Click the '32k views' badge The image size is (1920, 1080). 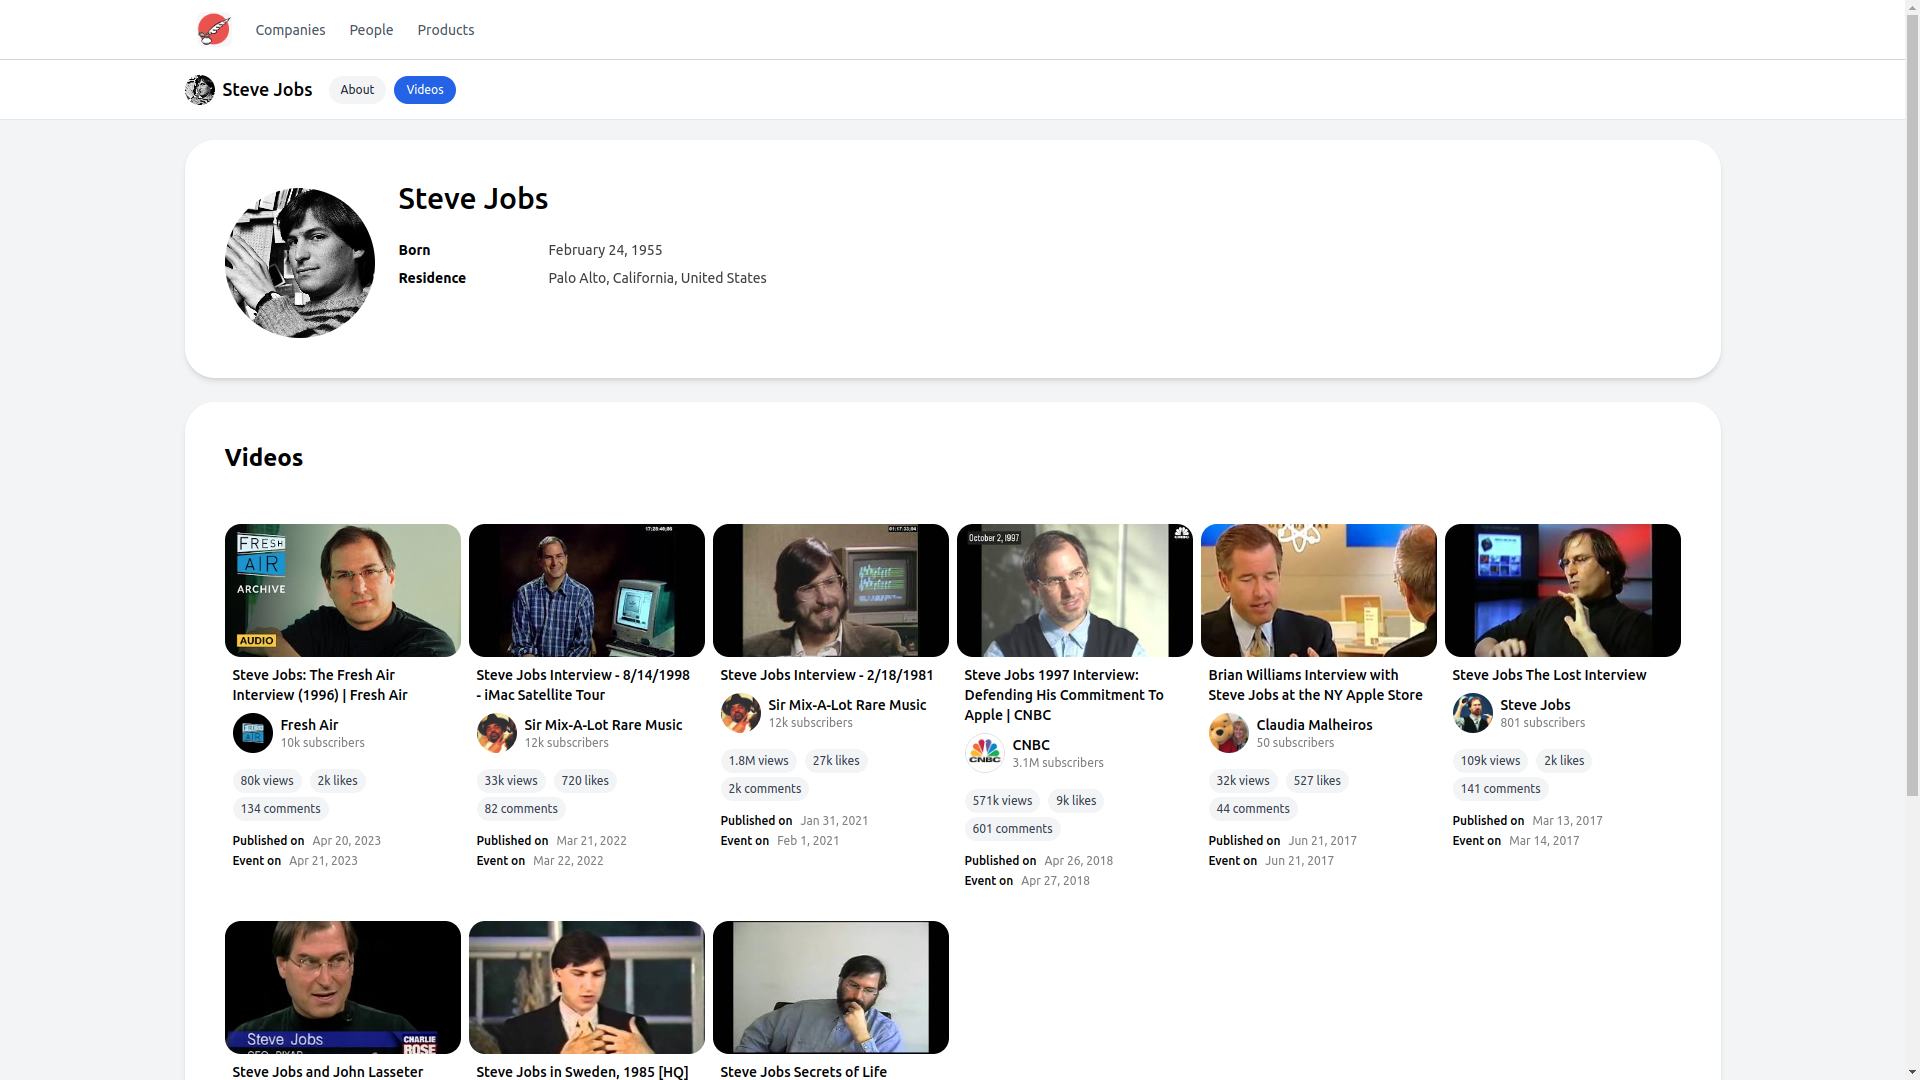[1243, 781]
